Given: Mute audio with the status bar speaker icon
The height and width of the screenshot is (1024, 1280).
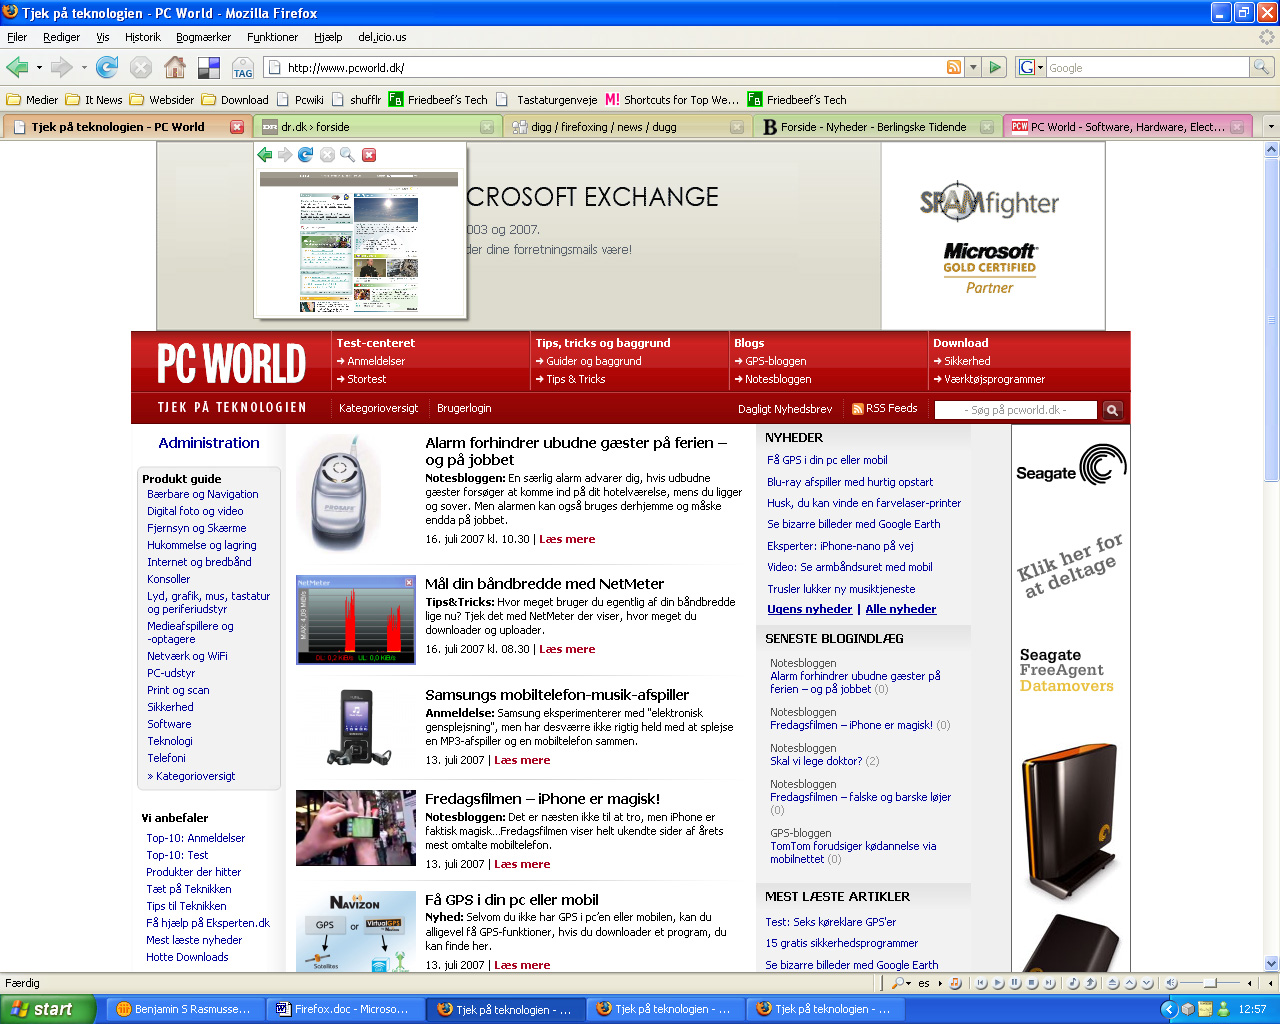Looking at the screenshot, I should [x=1171, y=983].
